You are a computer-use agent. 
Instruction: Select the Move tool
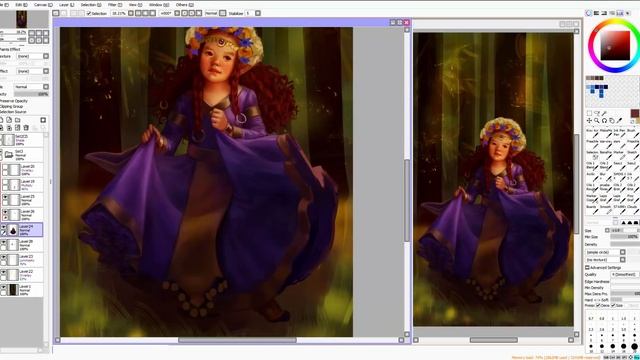pos(589,121)
